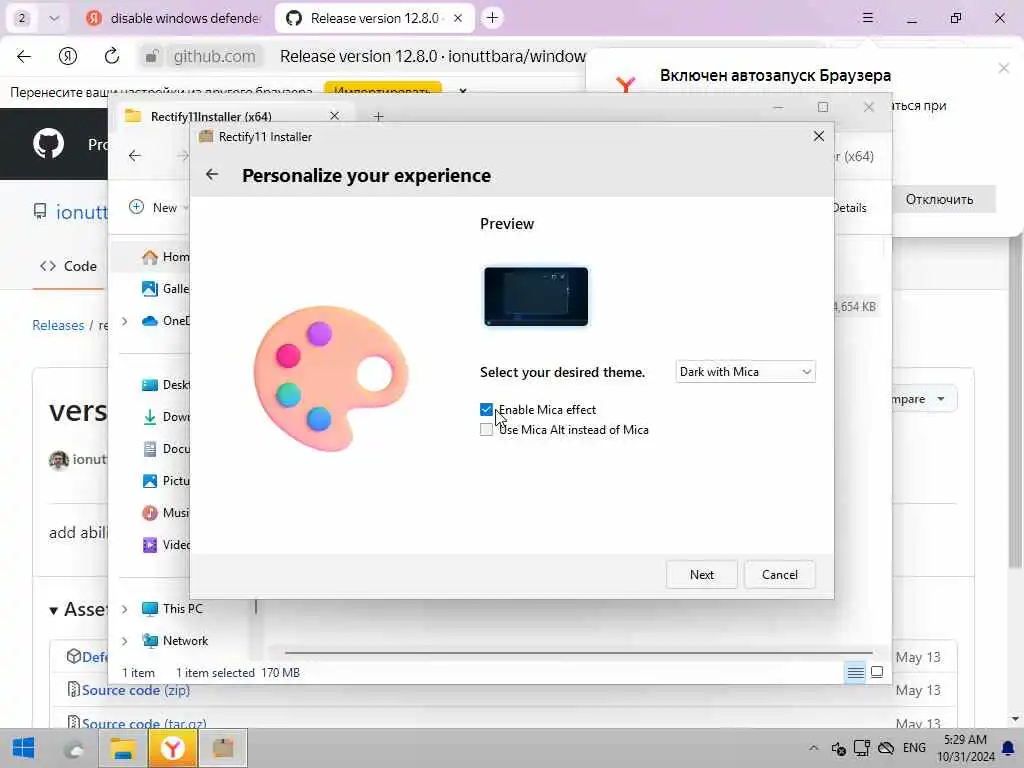Click the tray network status icon
The height and width of the screenshot is (768, 1024).
(x=862, y=748)
